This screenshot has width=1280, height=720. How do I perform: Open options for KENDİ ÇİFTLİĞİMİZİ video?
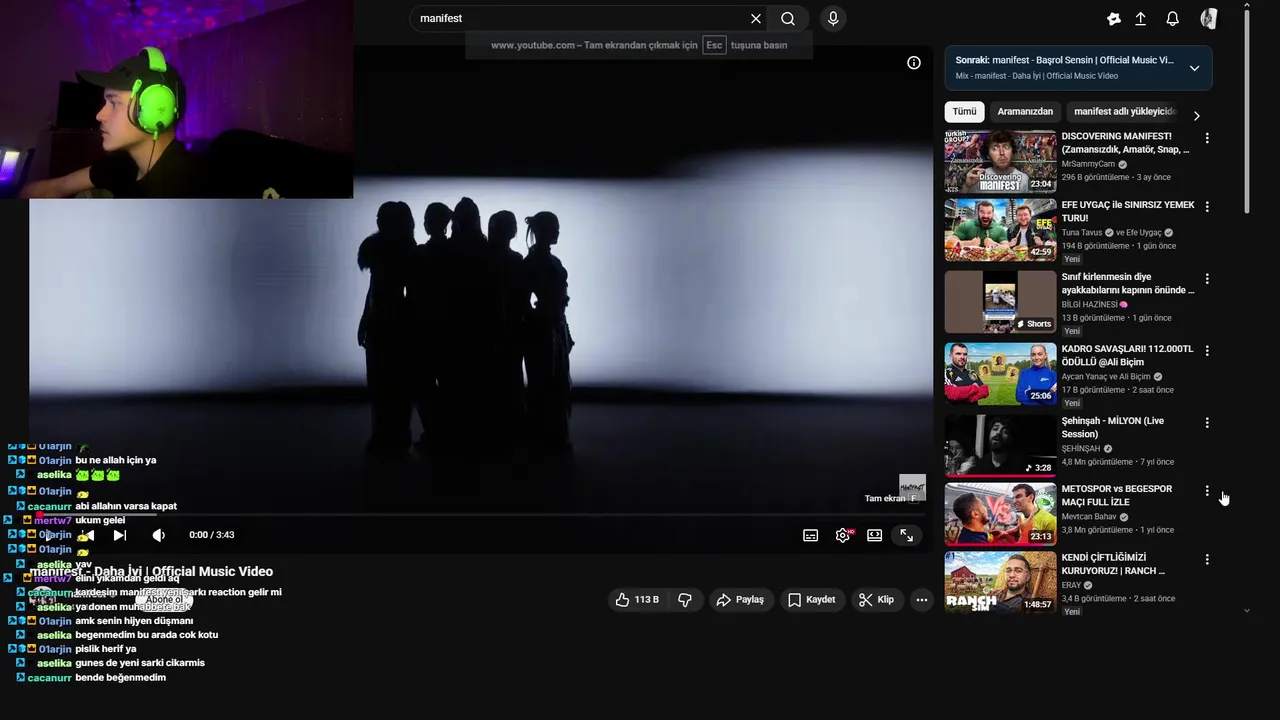(1207, 559)
